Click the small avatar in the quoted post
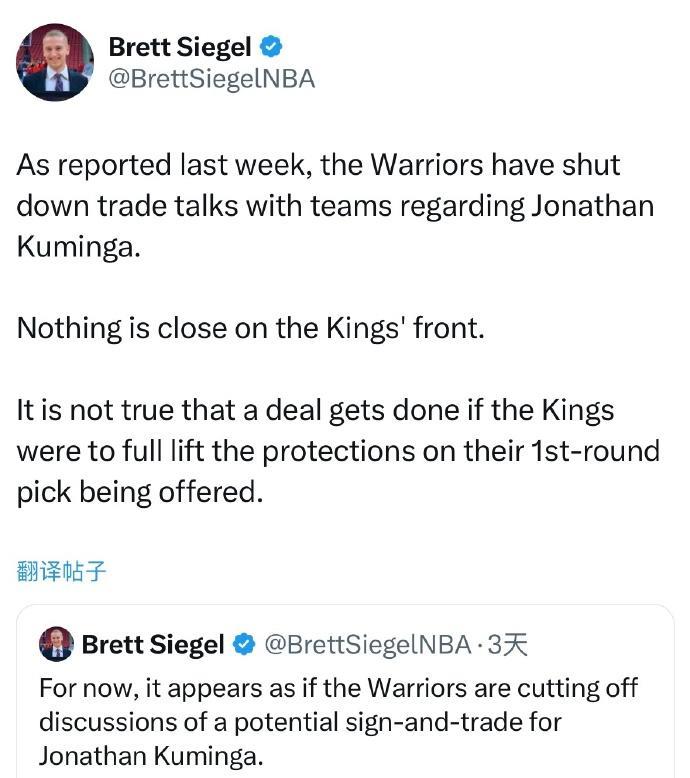 pyautogui.click(x=57, y=645)
